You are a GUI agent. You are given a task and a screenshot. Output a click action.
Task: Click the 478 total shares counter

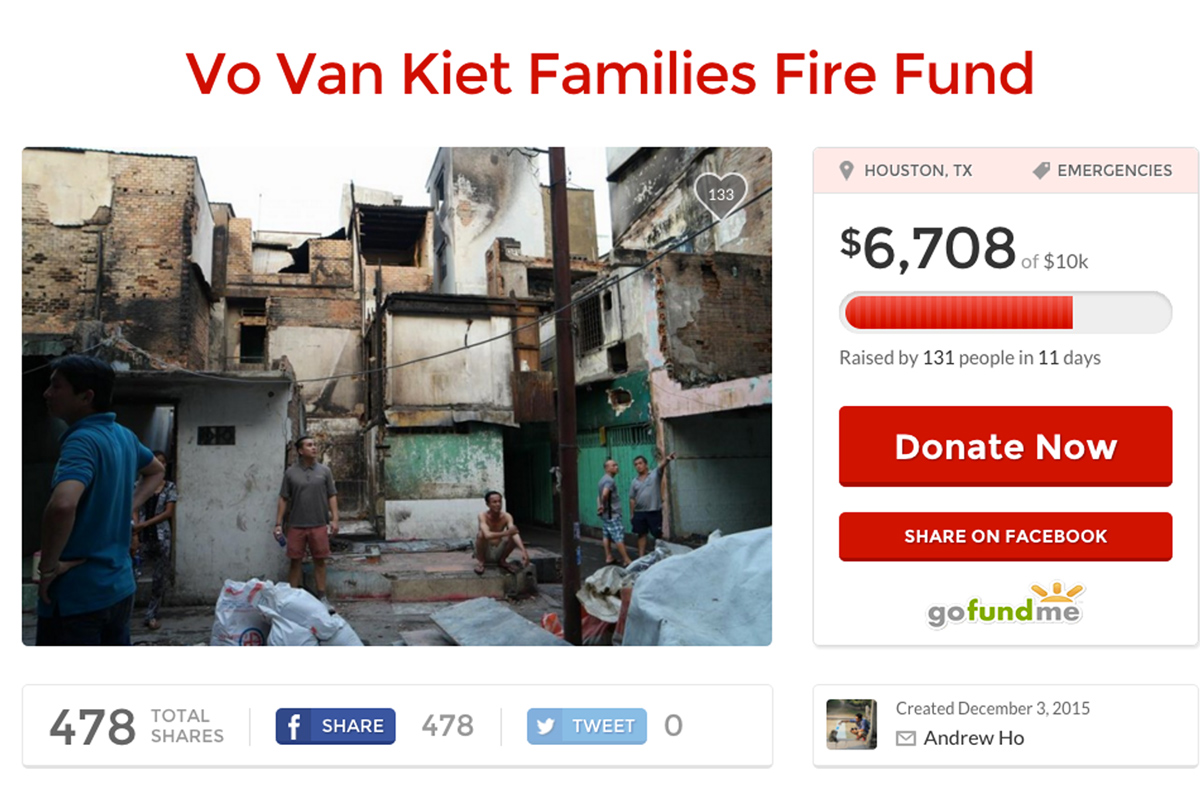[92, 726]
